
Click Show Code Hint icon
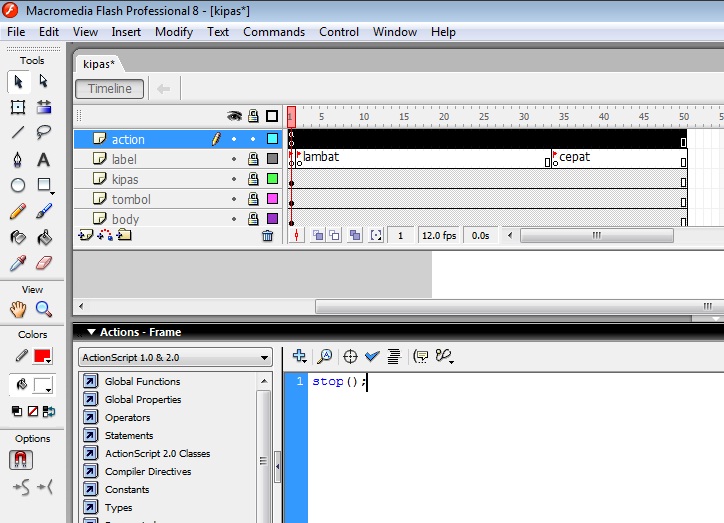421,356
